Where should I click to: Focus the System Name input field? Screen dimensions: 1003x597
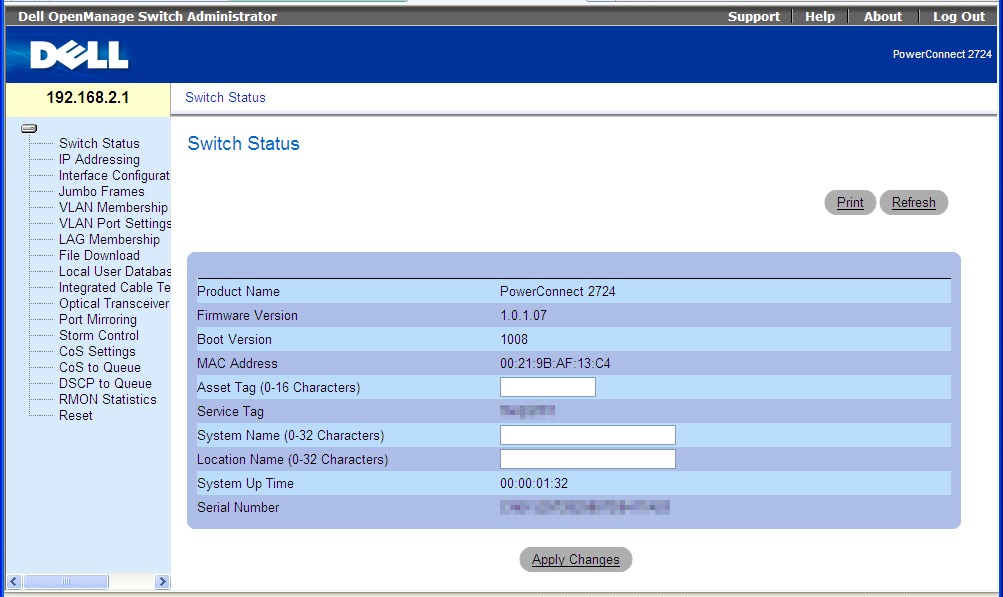pyautogui.click(x=587, y=435)
